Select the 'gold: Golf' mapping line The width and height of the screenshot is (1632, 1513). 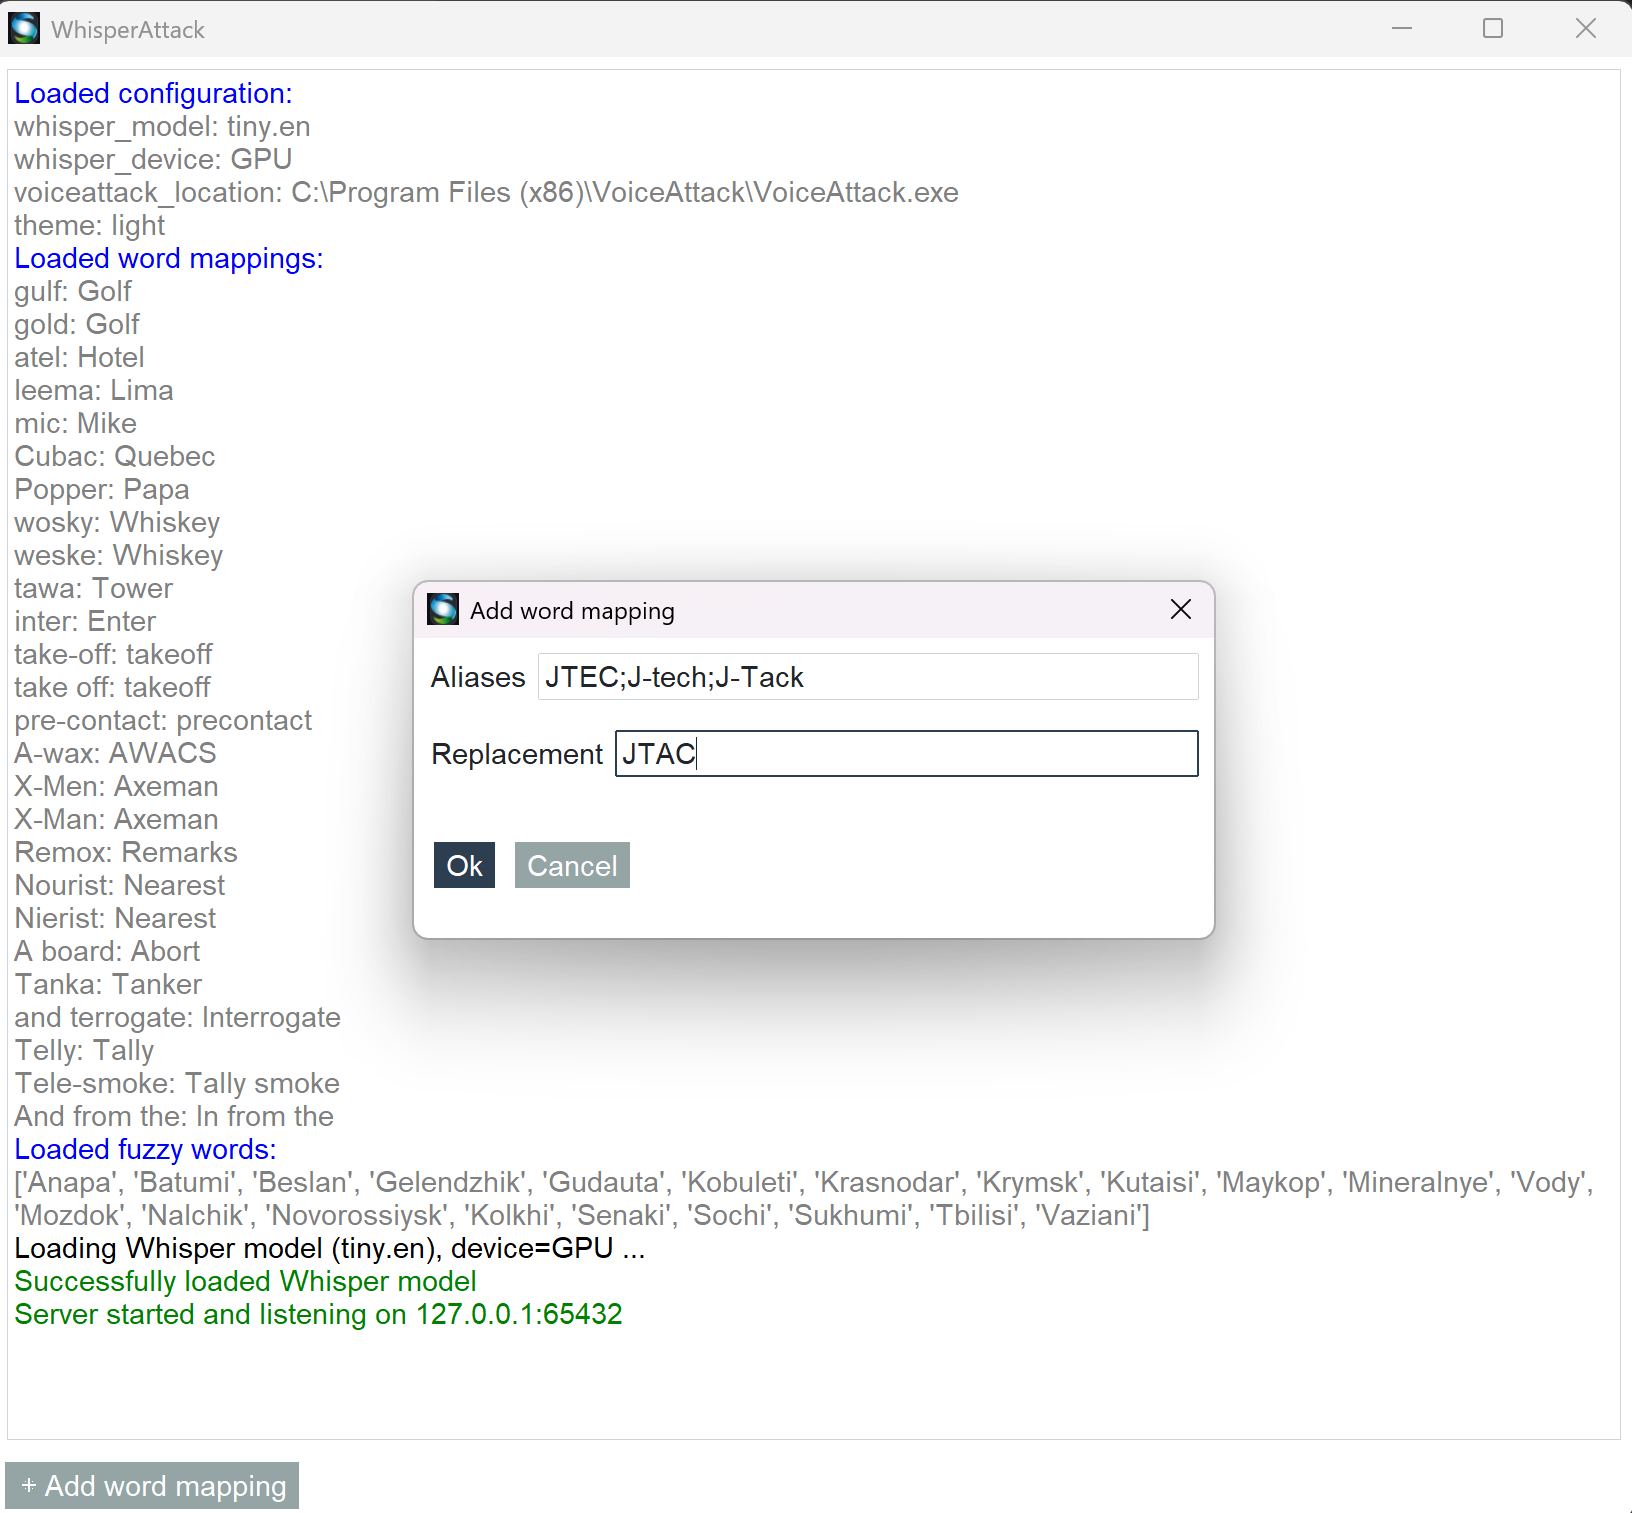[77, 324]
